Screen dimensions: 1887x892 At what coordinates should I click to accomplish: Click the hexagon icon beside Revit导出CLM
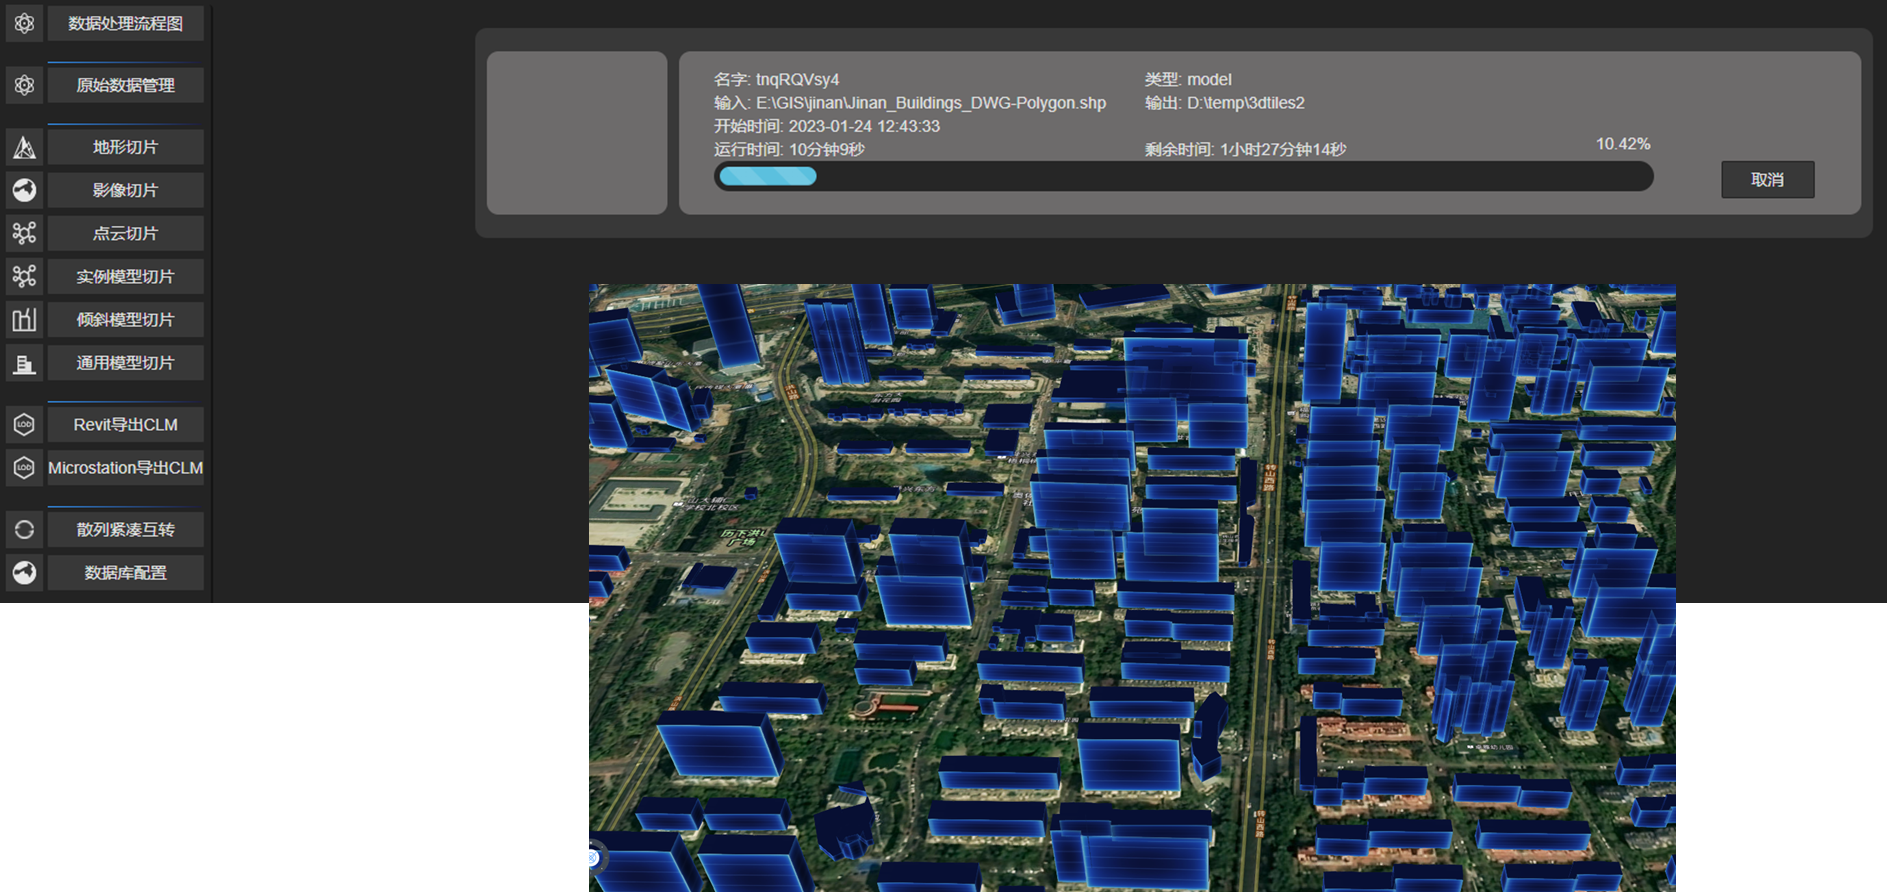point(24,425)
